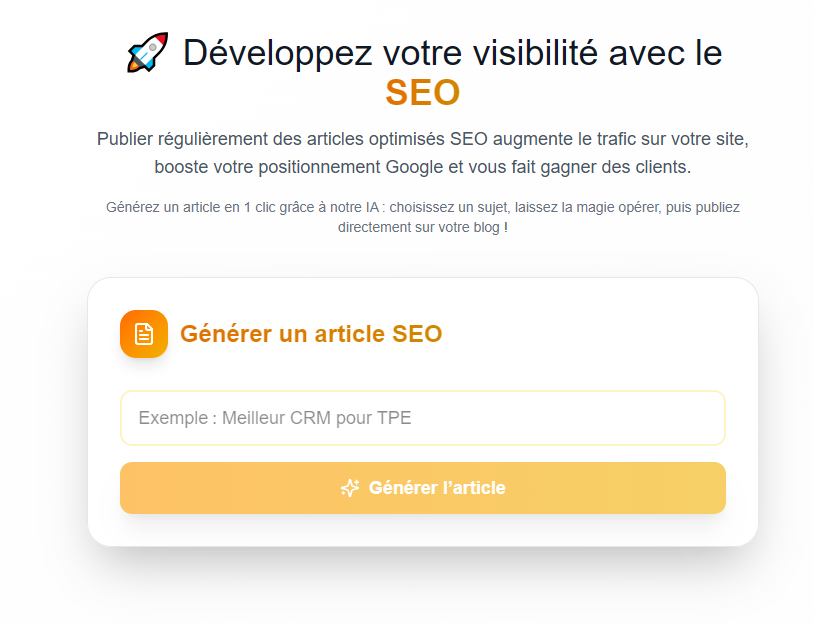Click the line beginning Publier régulièrement

(x=422, y=139)
